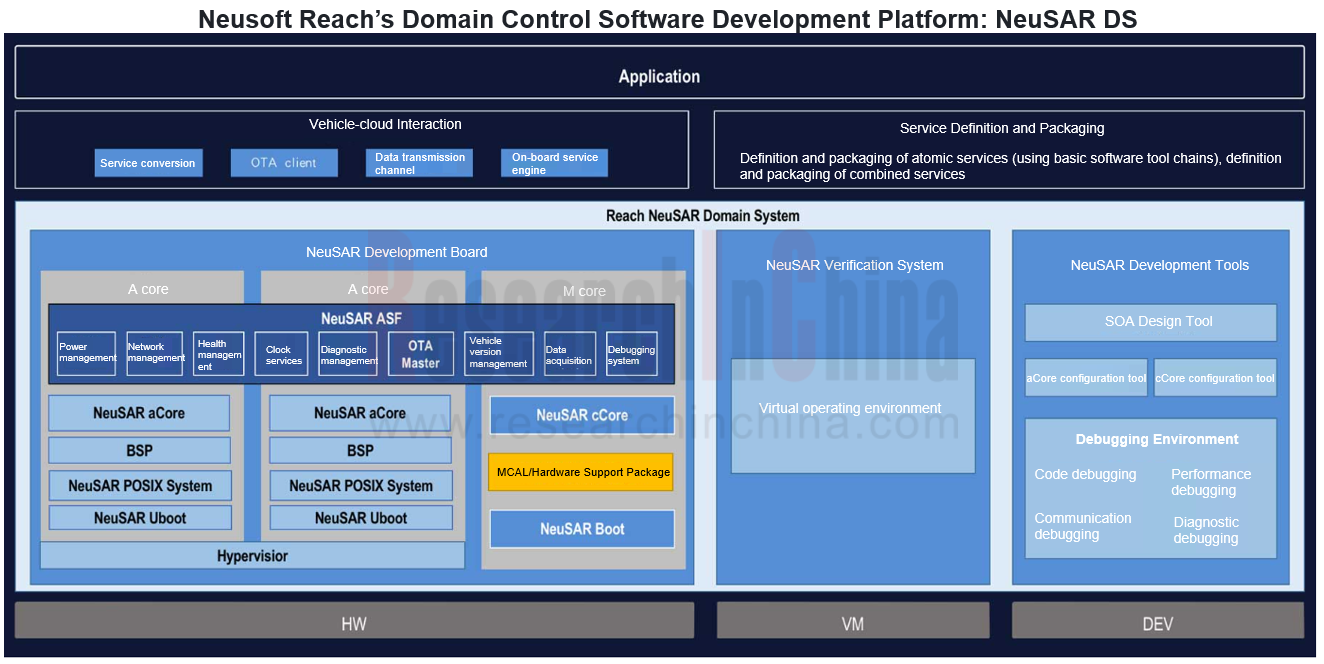The height and width of the screenshot is (664, 1324).
Task: Click the VM bar at the bottom
Action: click(853, 620)
